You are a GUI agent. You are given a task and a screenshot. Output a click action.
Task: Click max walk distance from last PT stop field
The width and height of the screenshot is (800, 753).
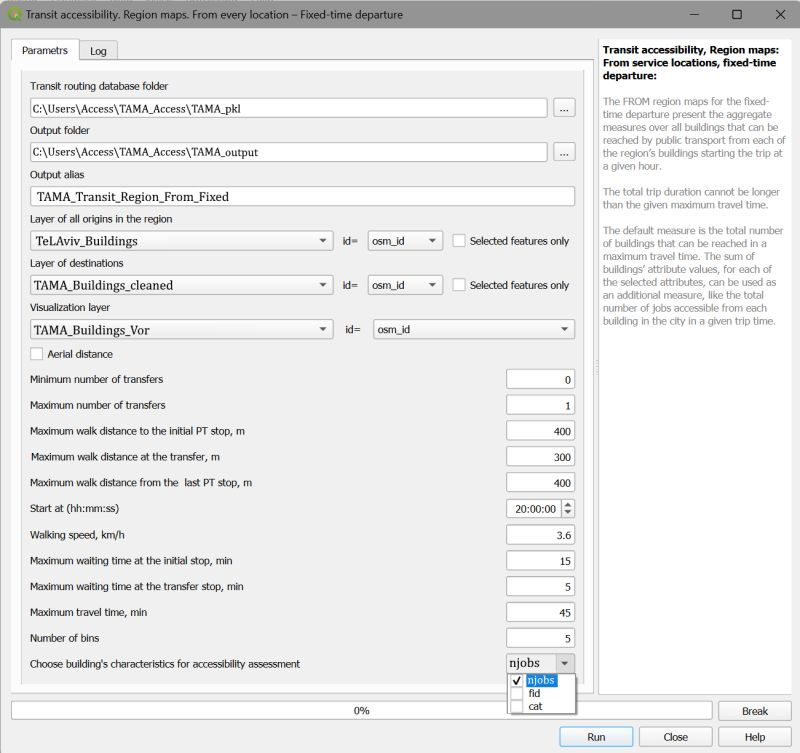(x=540, y=483)
